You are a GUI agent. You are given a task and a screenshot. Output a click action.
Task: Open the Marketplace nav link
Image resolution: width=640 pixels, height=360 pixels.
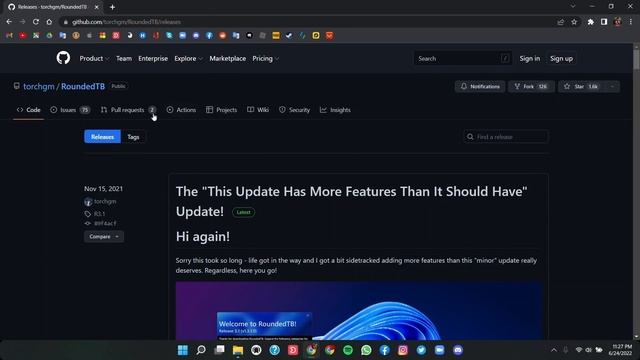227,58
